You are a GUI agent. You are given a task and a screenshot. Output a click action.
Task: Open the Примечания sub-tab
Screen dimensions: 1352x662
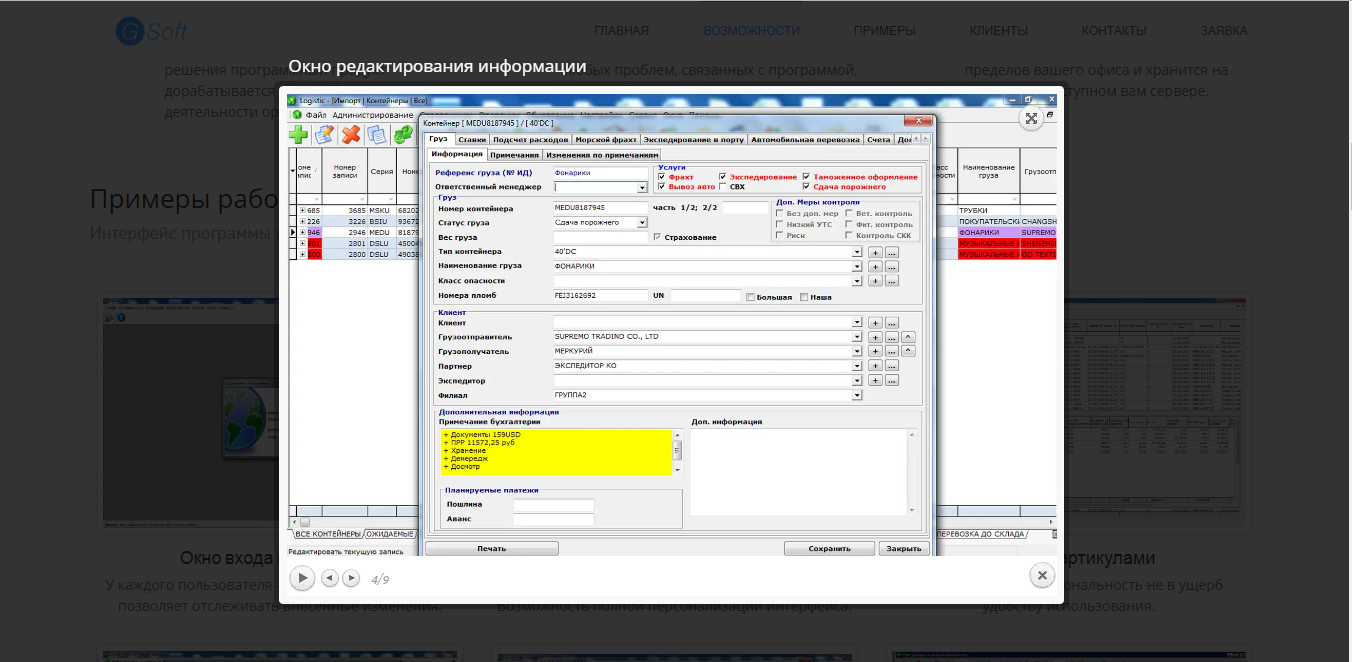[x=514, y=155]
